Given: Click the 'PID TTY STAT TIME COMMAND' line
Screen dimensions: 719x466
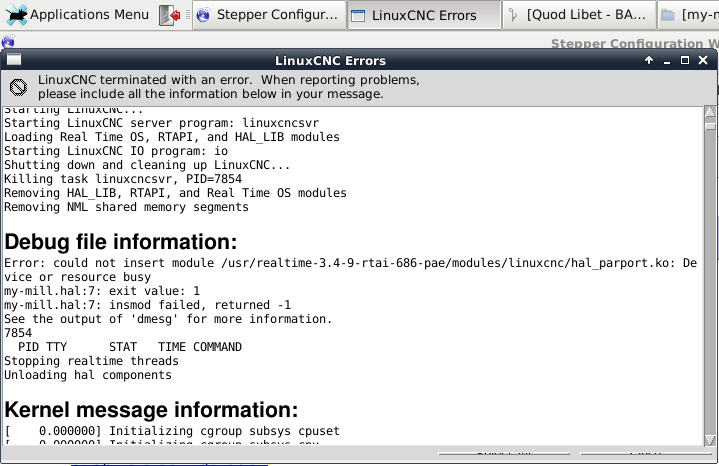Looking at the screenshot, I should (130, 347).
